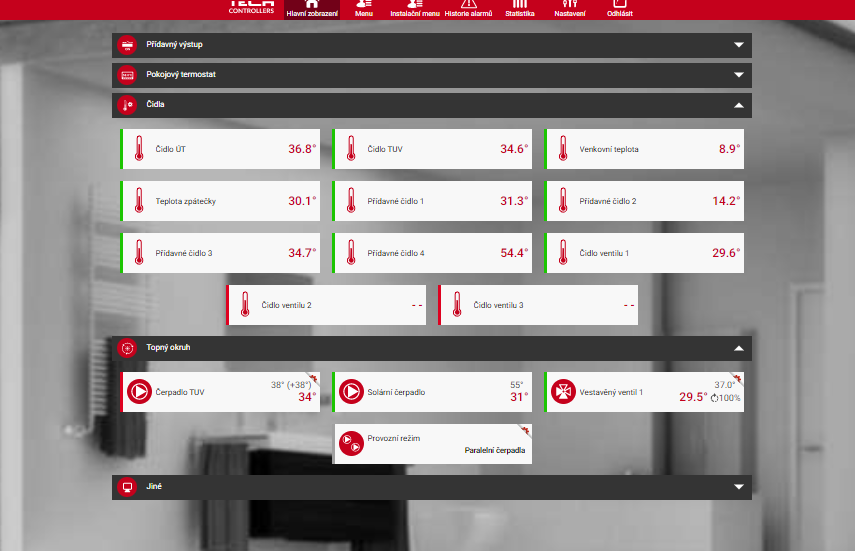Open settings wrench on Čerpadlo TUV tile

pos(314,378)
